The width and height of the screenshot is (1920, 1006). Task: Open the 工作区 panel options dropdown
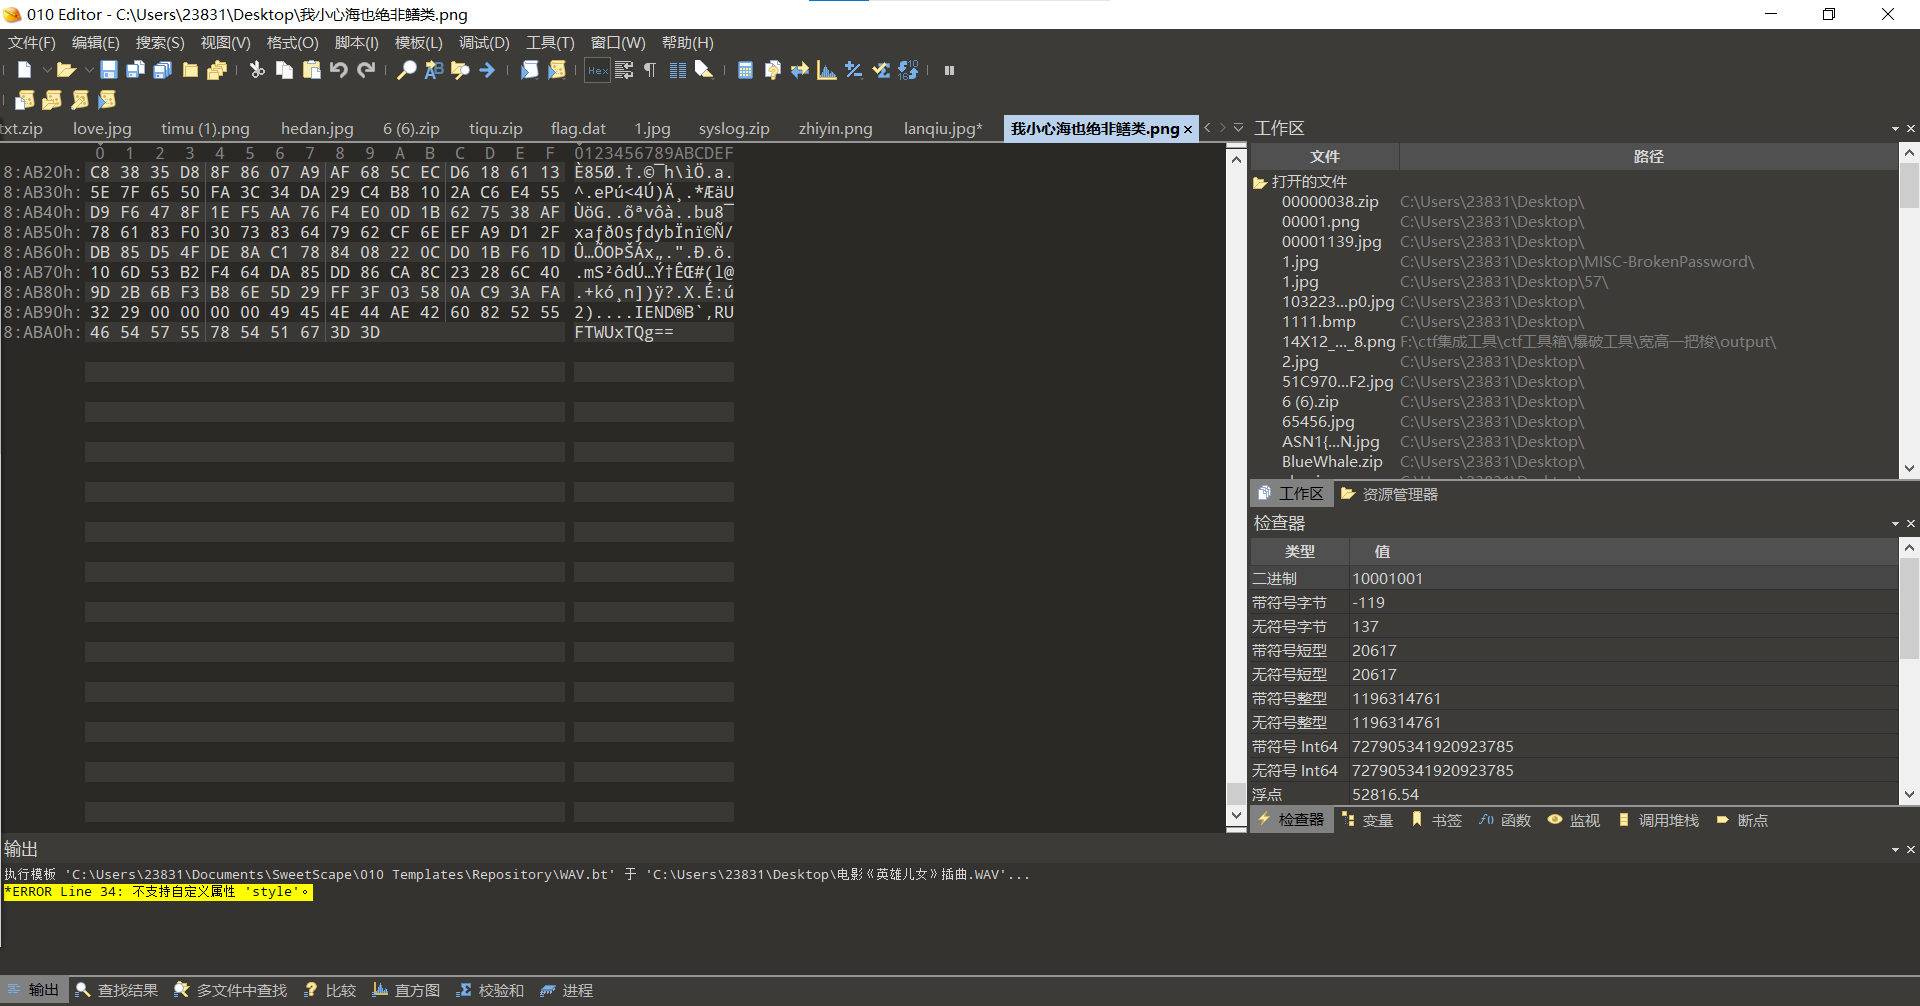1895,129
